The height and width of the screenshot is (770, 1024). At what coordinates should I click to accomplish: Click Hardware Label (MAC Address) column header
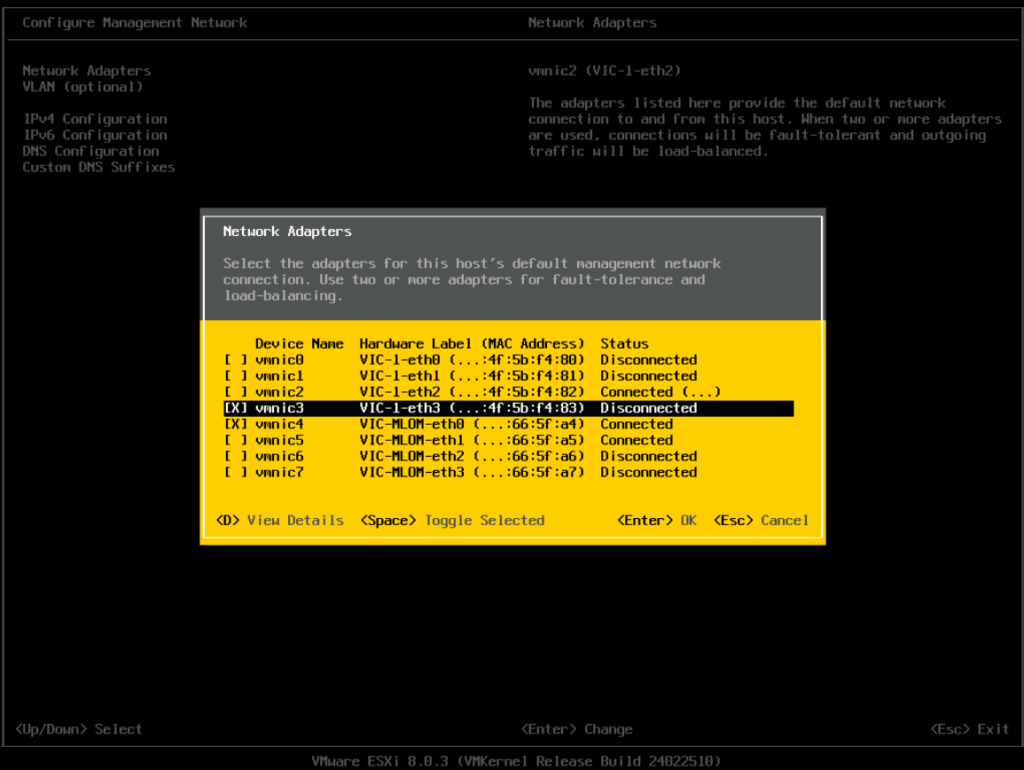click(472, 344)
